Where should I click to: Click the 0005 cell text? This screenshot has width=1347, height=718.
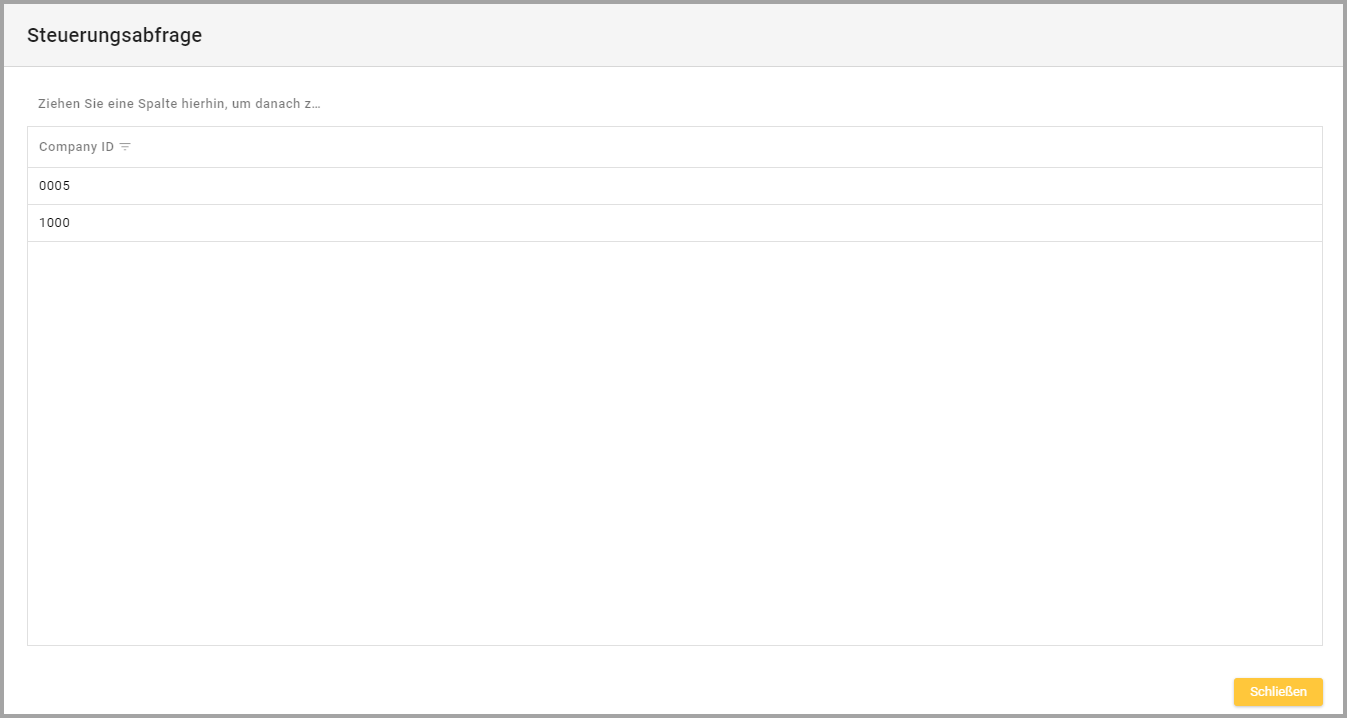pyautogui.click(x=55, y=186)
